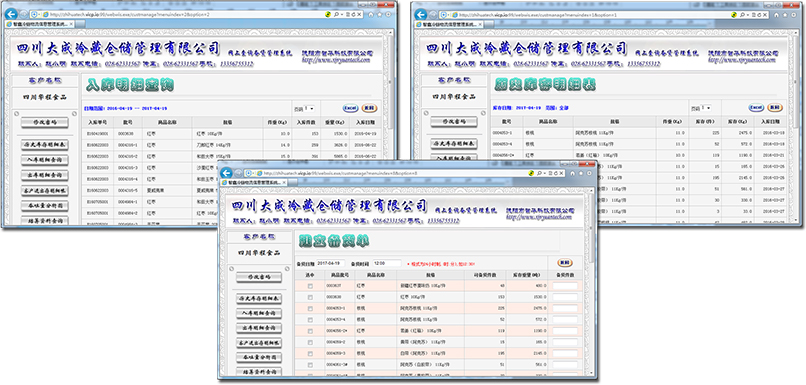The width and height of the screenshot is (806, 385).
Task: Click forward arrow in the 备货单 front window
Action: [x=239, y=173]
